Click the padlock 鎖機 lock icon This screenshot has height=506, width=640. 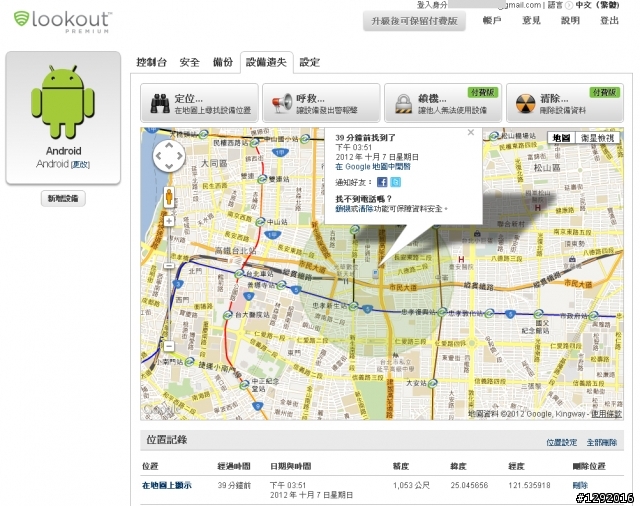404,104
